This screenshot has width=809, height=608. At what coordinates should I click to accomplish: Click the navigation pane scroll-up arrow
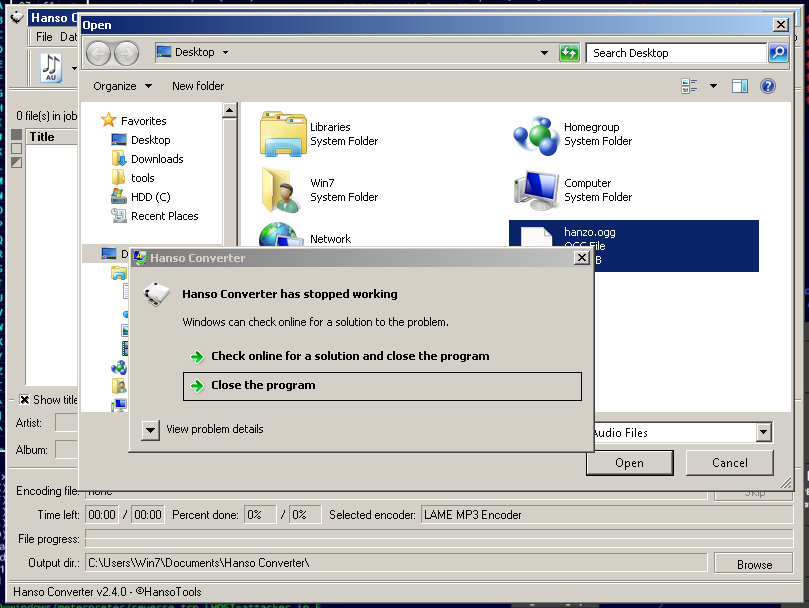pos(229,110)
